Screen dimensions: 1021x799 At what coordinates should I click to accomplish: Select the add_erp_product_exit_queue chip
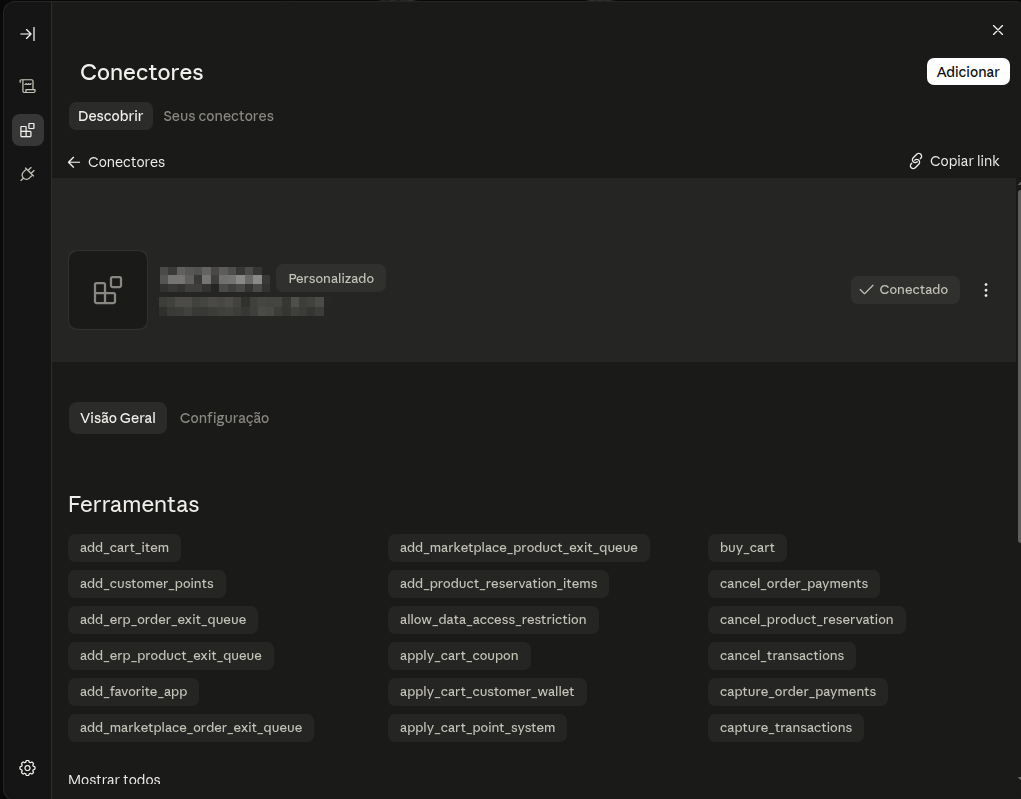point(171,656)
